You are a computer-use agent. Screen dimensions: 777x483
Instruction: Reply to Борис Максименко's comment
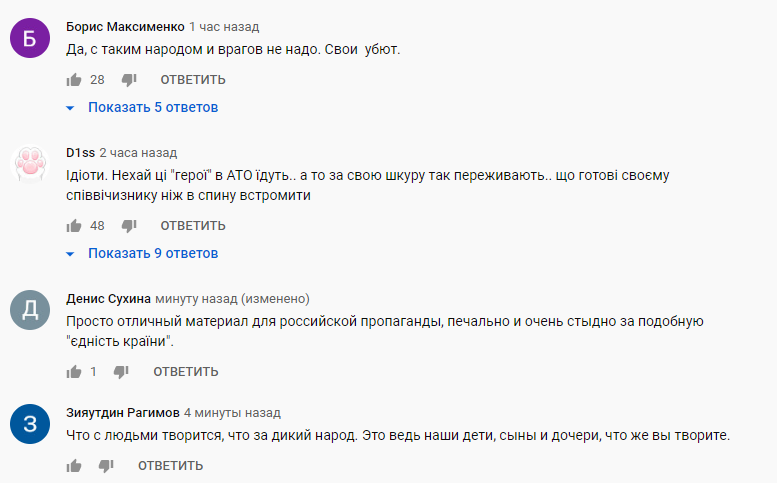tap(193, 80)
